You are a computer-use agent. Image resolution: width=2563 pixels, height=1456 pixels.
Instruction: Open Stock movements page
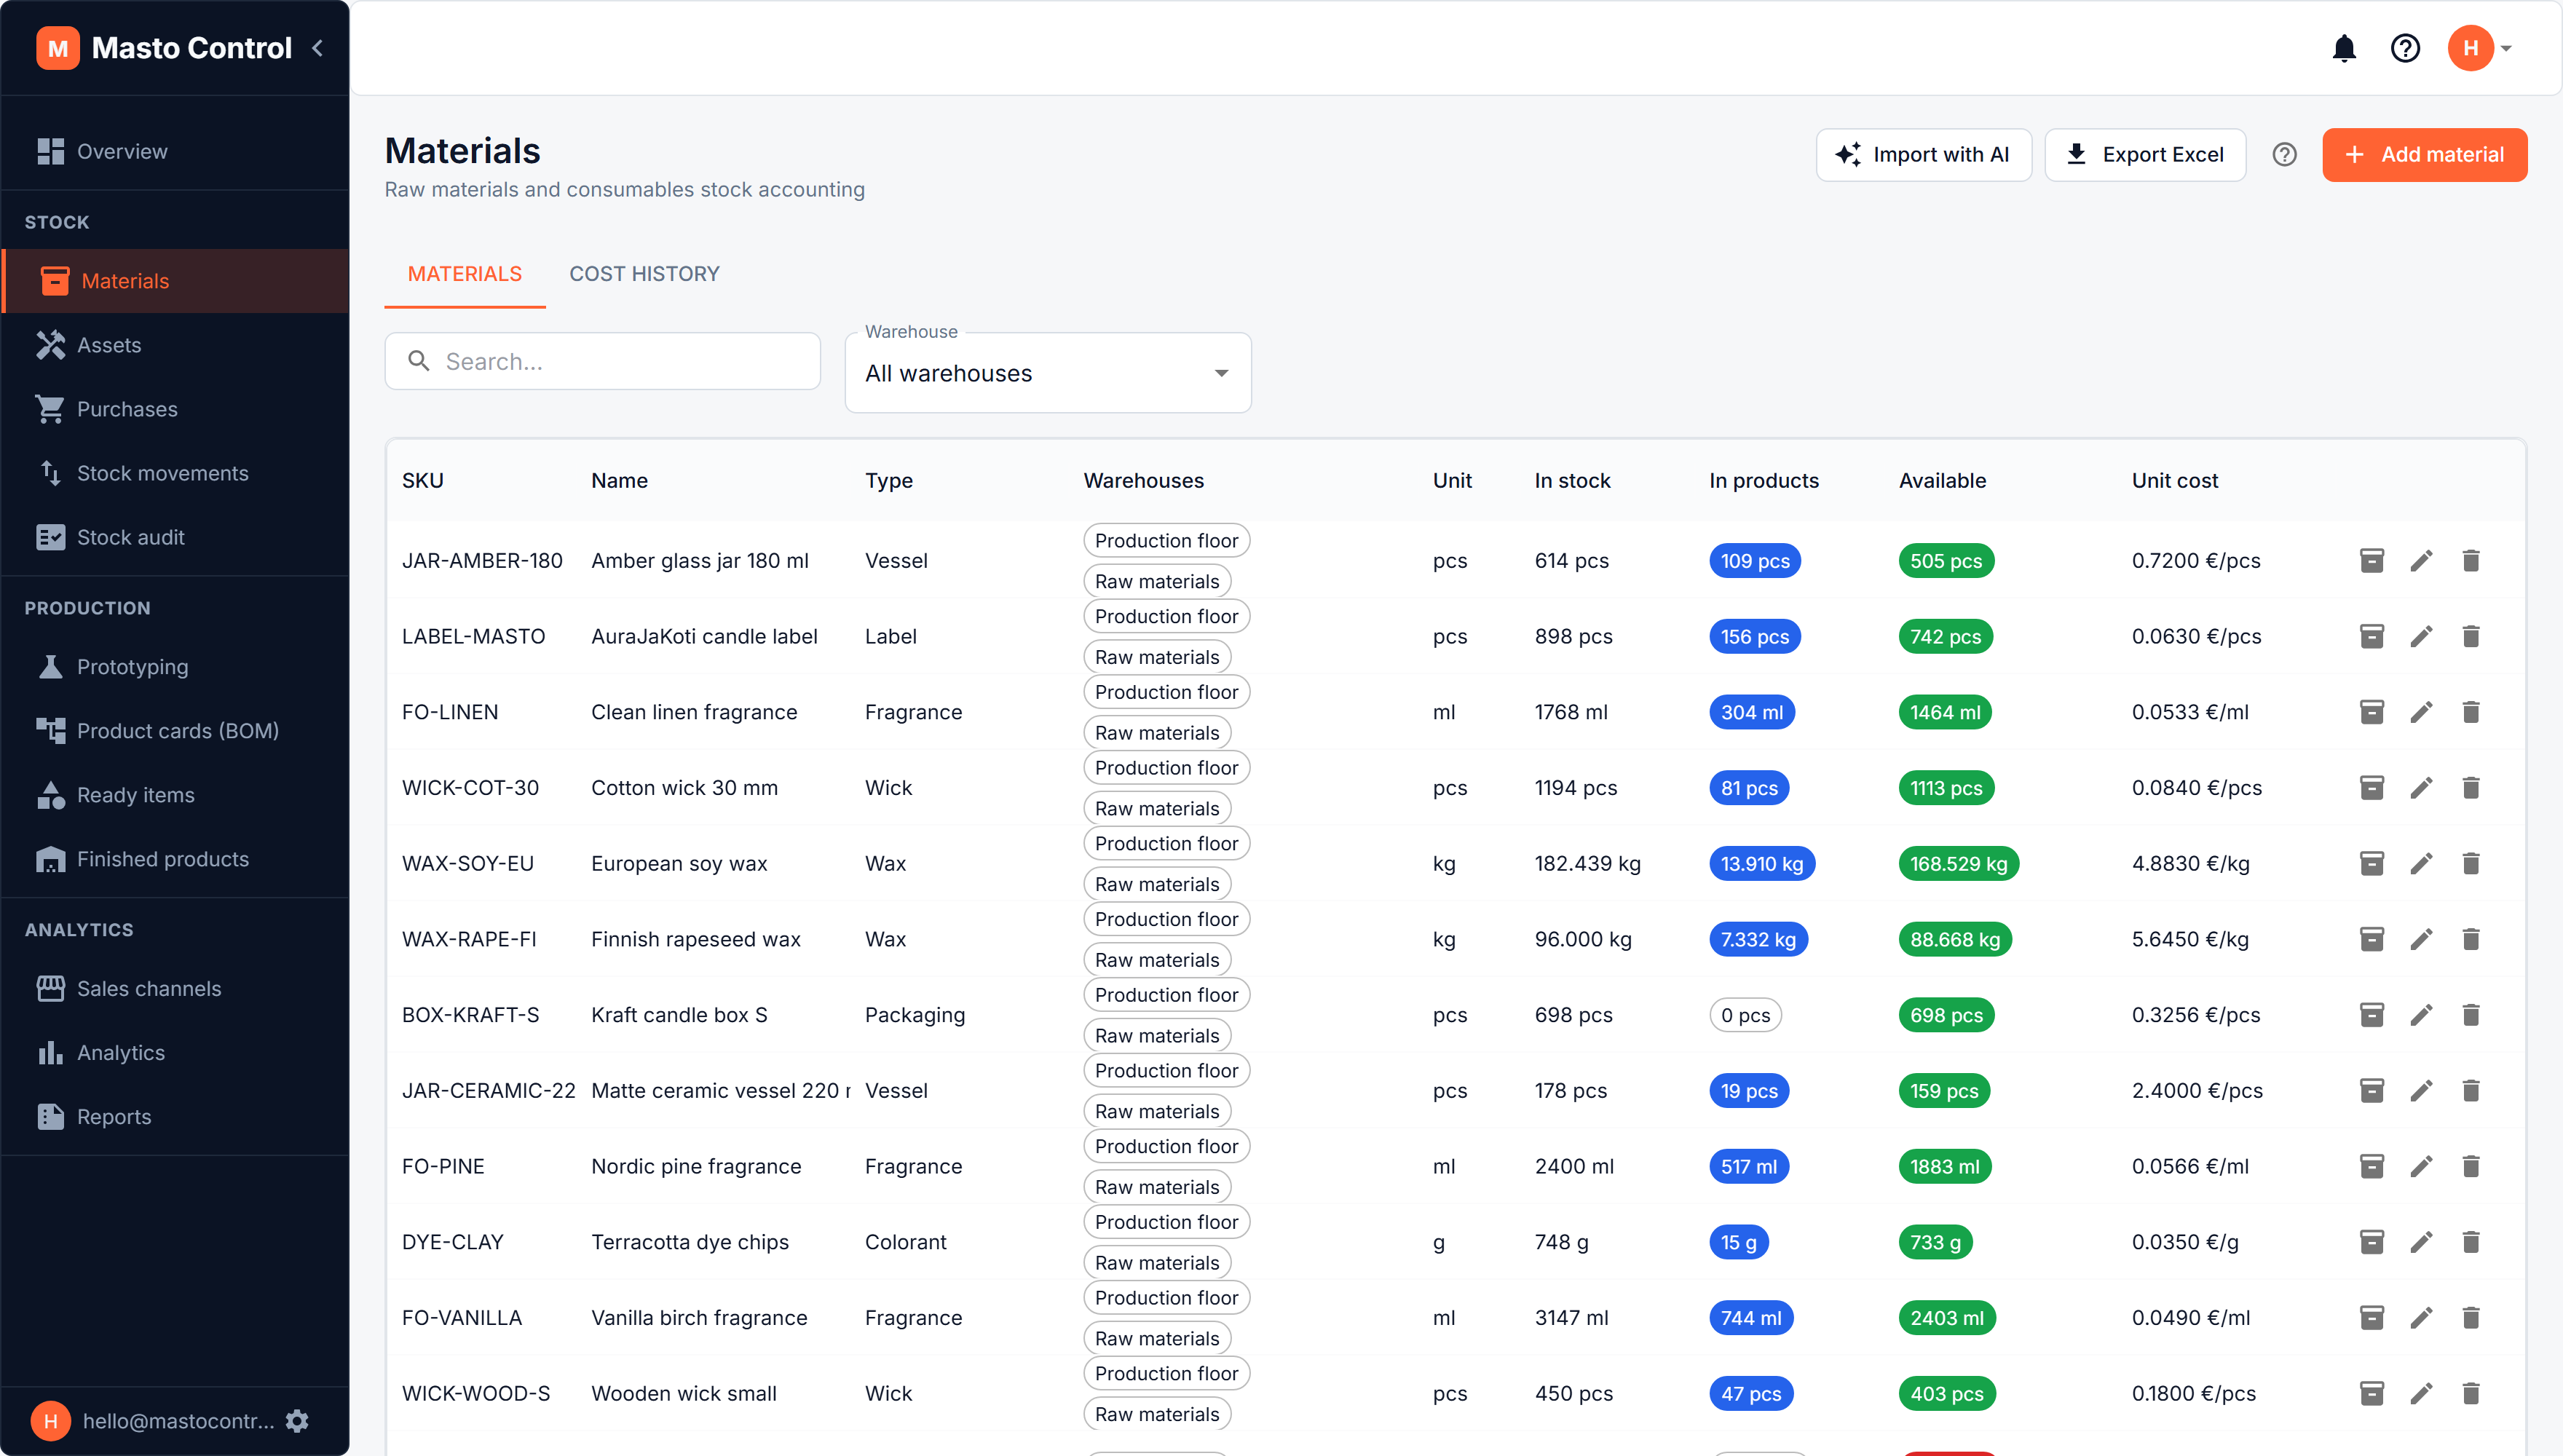(x=176, y=473)
